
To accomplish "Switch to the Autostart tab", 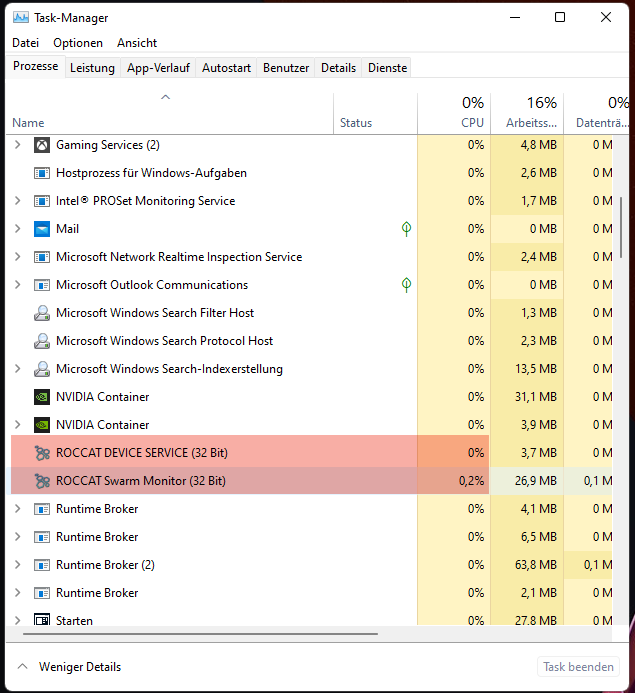I will [x=226, y=68].
